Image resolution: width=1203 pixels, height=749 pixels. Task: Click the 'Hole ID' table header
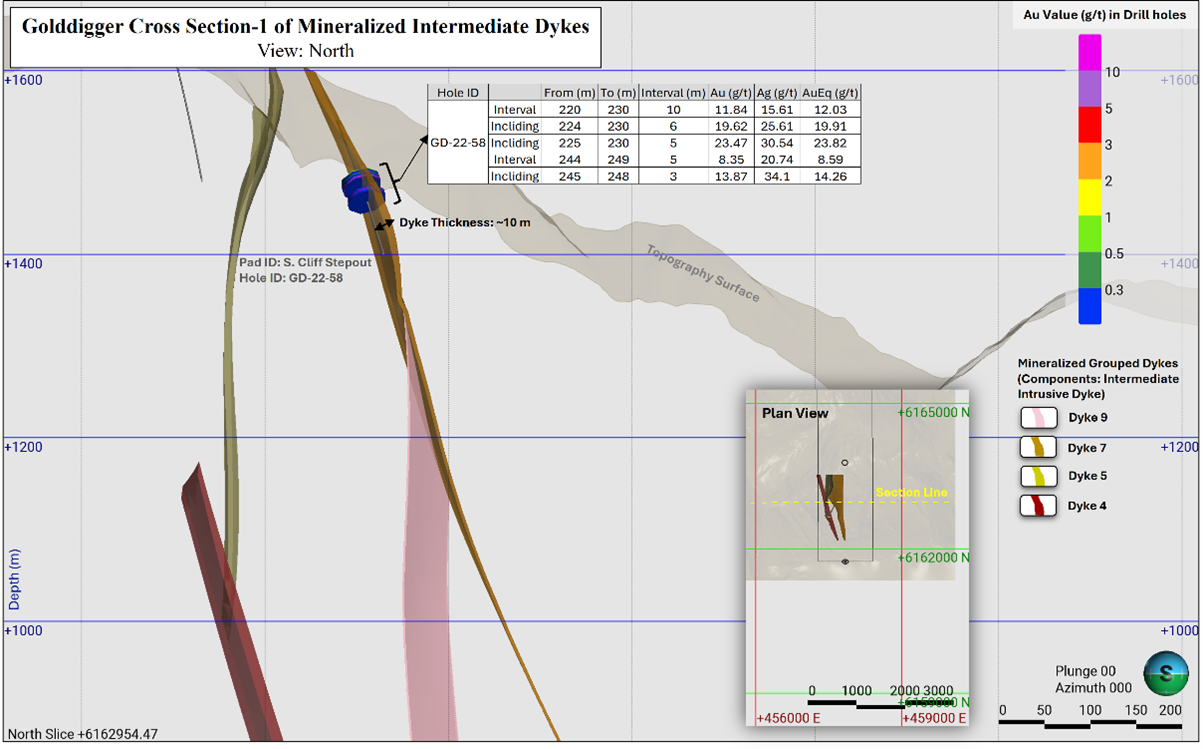458,92
